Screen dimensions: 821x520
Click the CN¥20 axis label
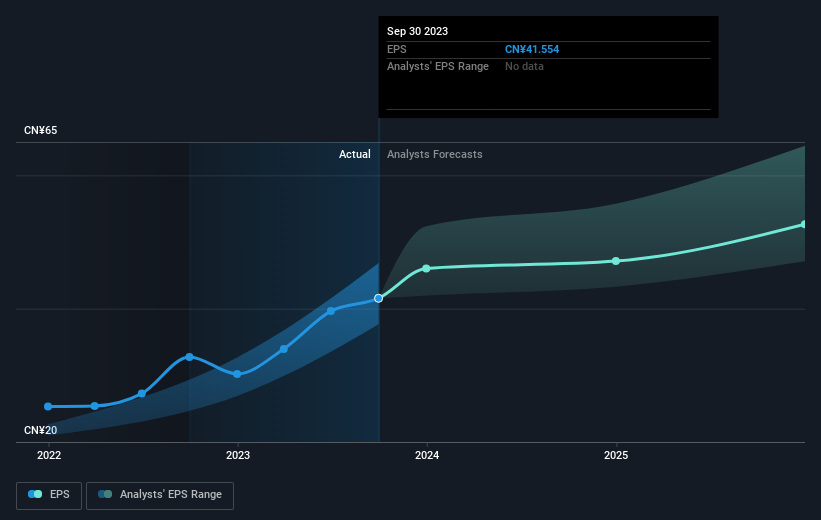point(40,430)
